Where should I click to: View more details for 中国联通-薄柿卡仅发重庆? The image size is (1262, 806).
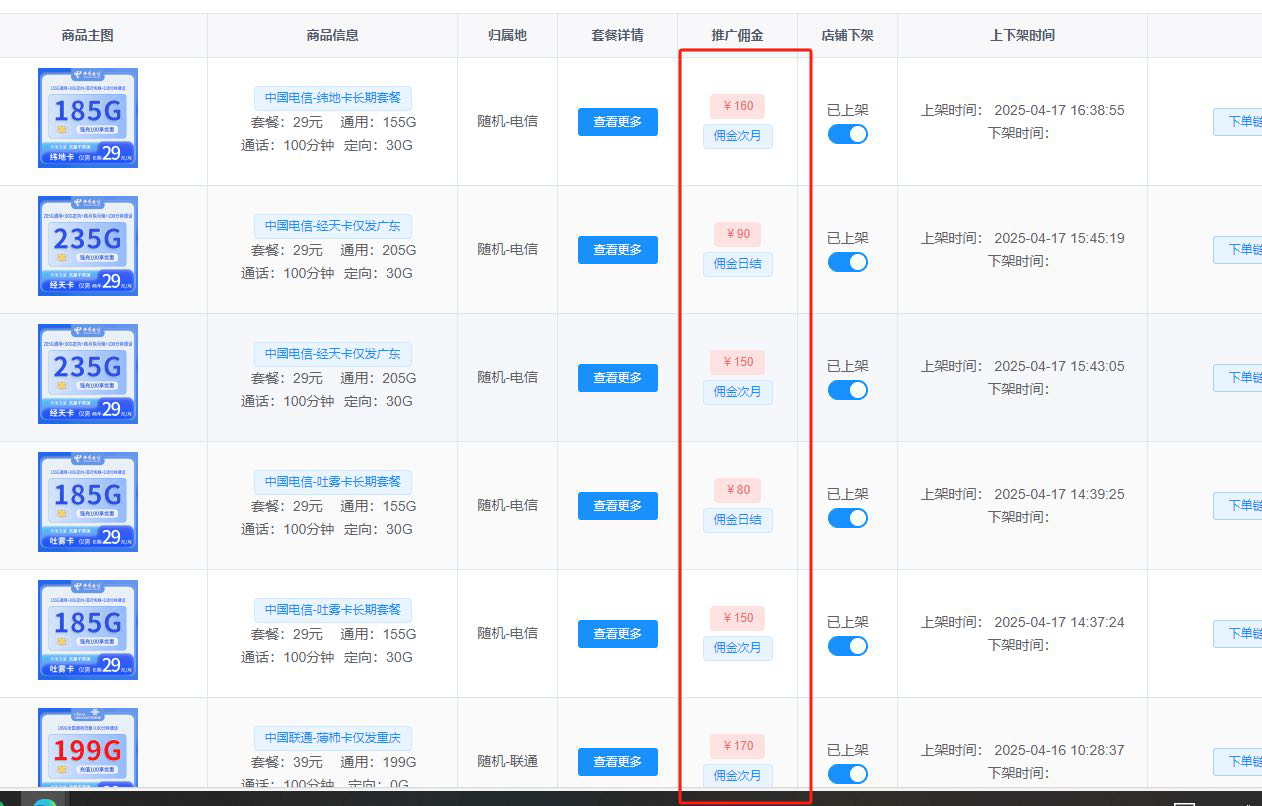pyautogui.click(x=618, y=762)
